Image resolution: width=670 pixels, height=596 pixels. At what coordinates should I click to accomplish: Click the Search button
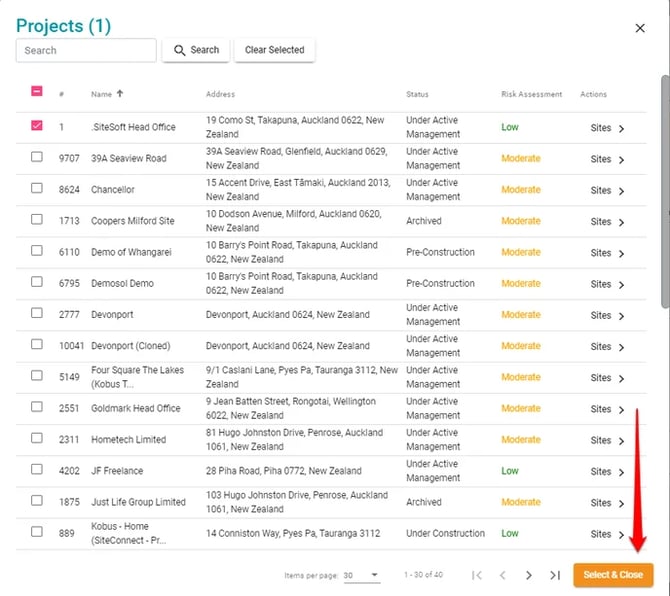pos(196,50)
